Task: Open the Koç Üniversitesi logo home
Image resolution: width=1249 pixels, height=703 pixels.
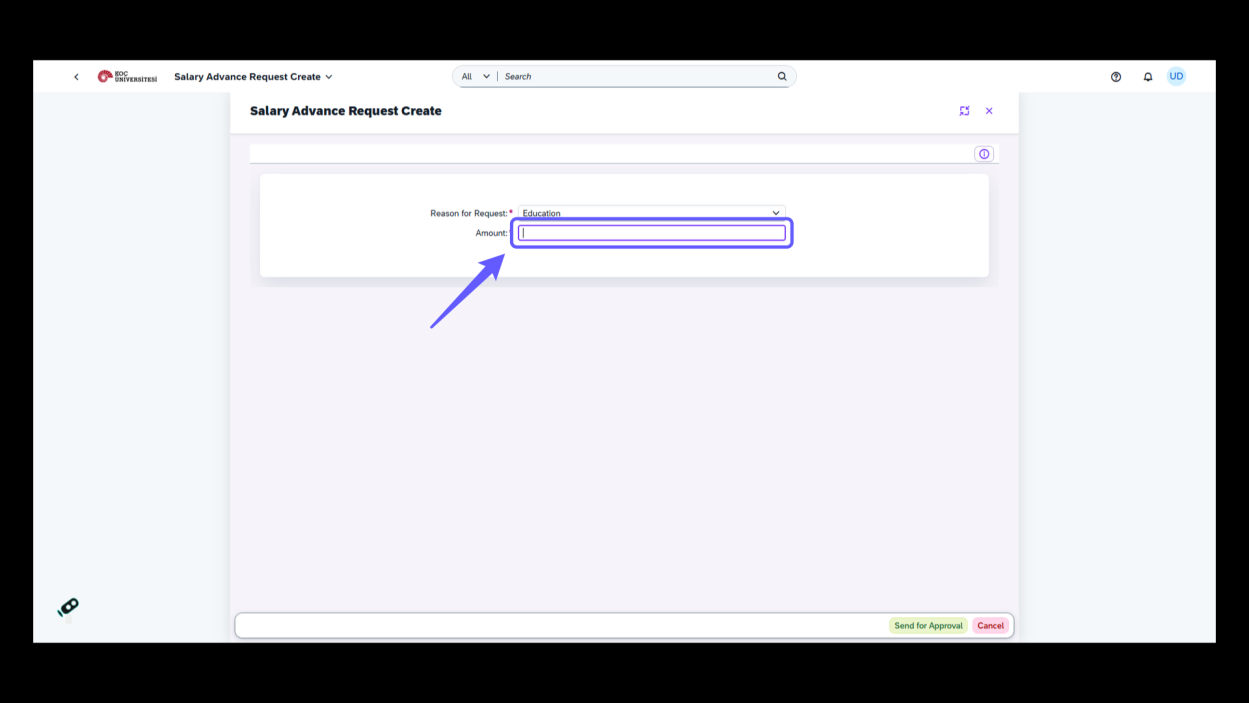Action: click(x=127, y=77)
